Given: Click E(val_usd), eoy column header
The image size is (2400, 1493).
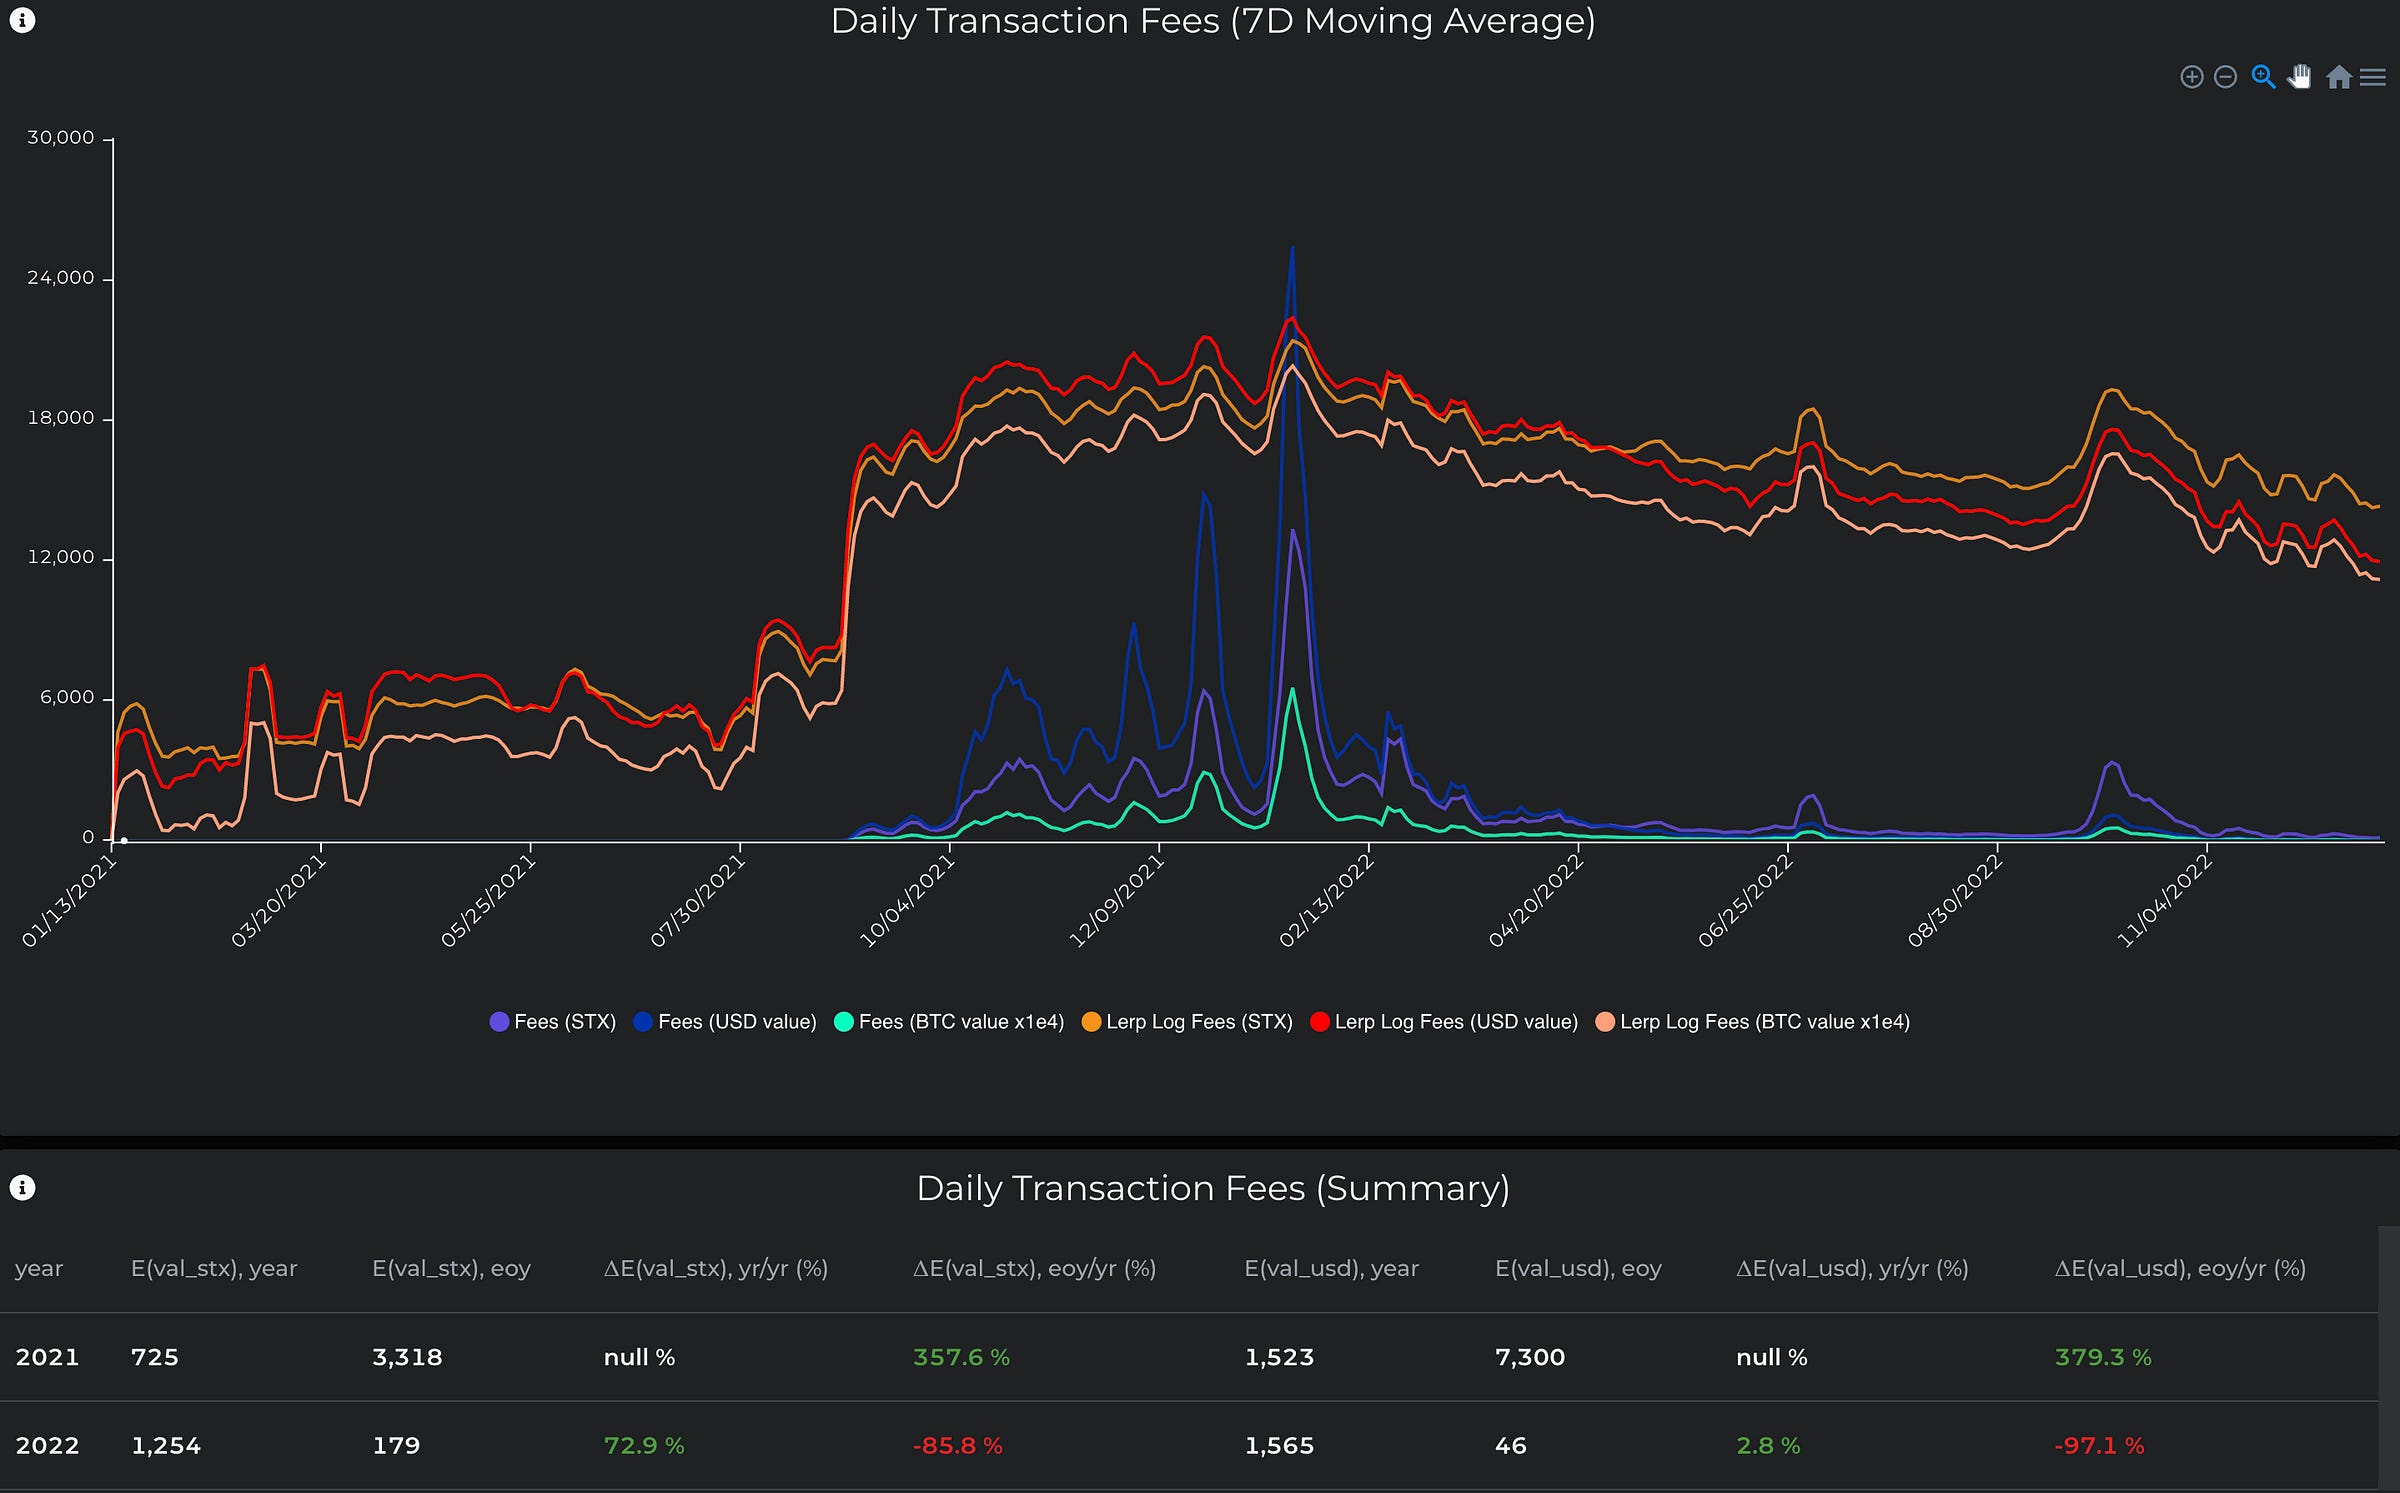Looking at the screenshot, I should 1578,1268.
